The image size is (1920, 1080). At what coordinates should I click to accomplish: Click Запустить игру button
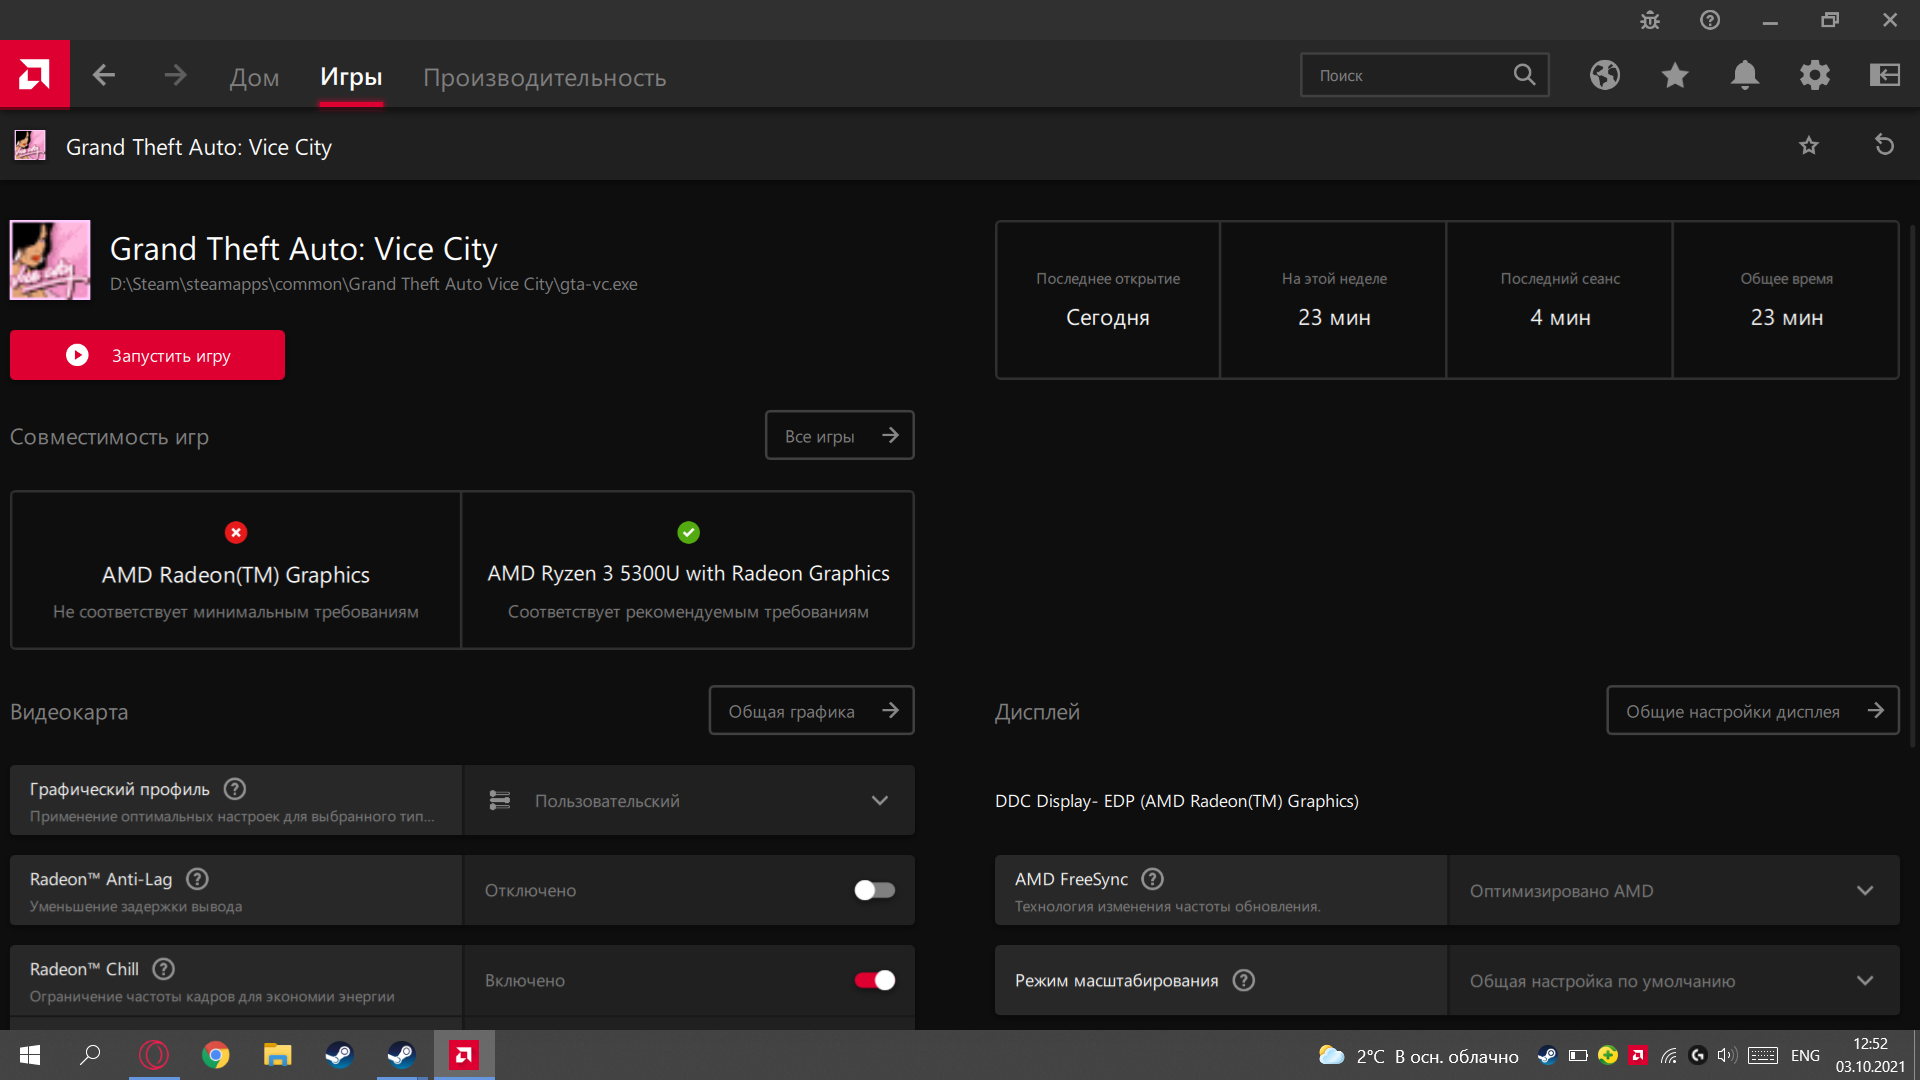147,355
